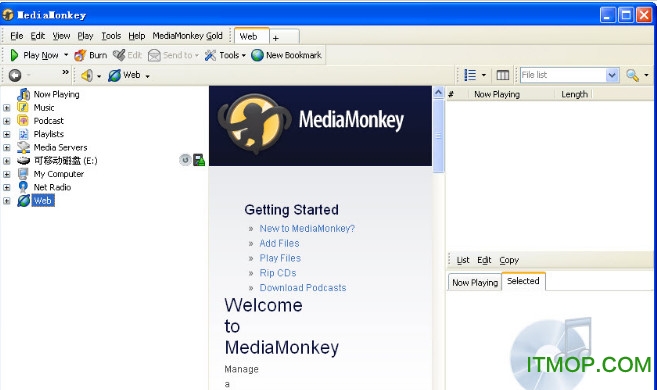Viewport: 657px width, 390px height.
Task: Click the Music node icon in the tree
Action: pos(23,108)
